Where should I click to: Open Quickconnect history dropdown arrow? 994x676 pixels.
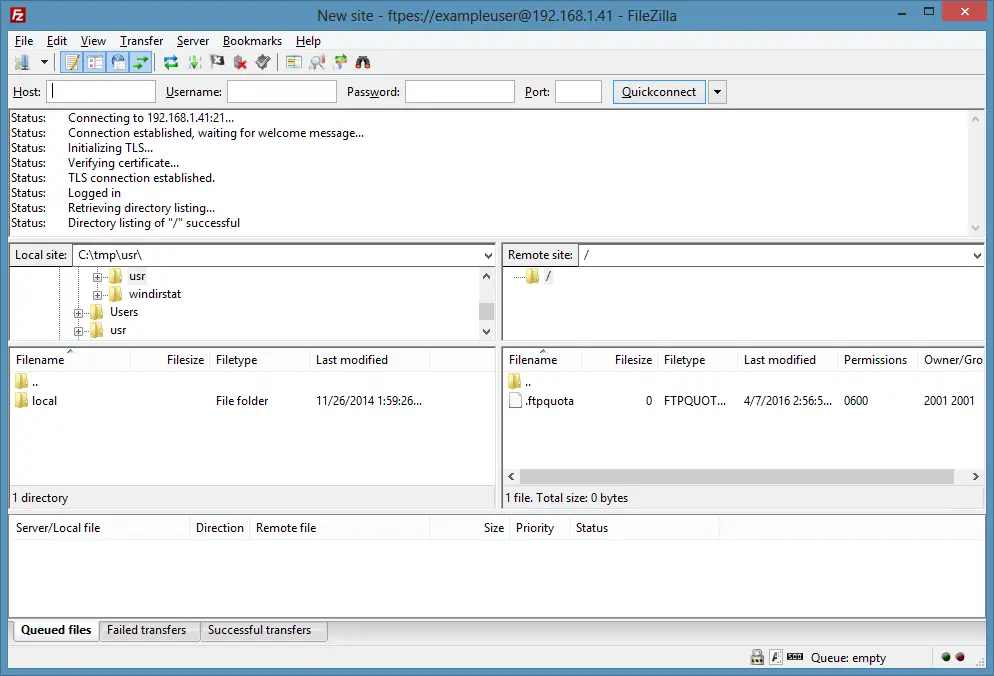[x=717, y=92]
